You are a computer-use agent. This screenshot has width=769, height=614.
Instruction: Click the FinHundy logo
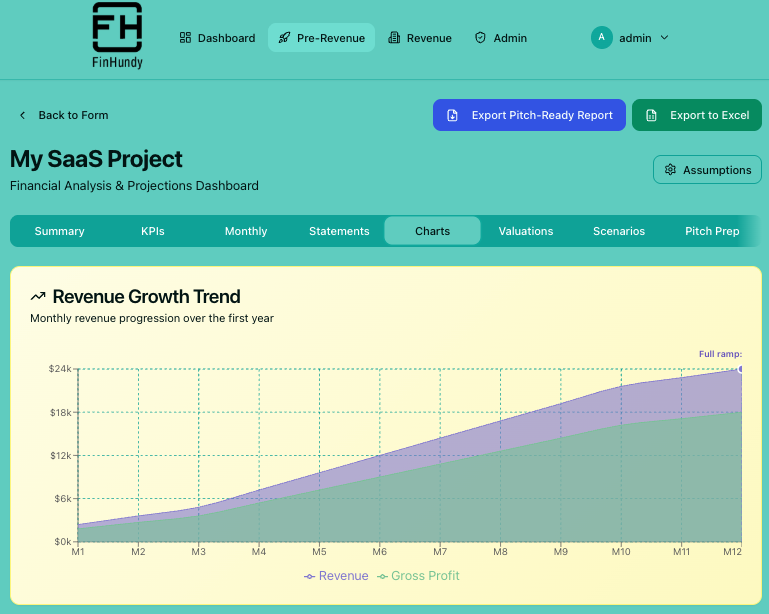117,35
